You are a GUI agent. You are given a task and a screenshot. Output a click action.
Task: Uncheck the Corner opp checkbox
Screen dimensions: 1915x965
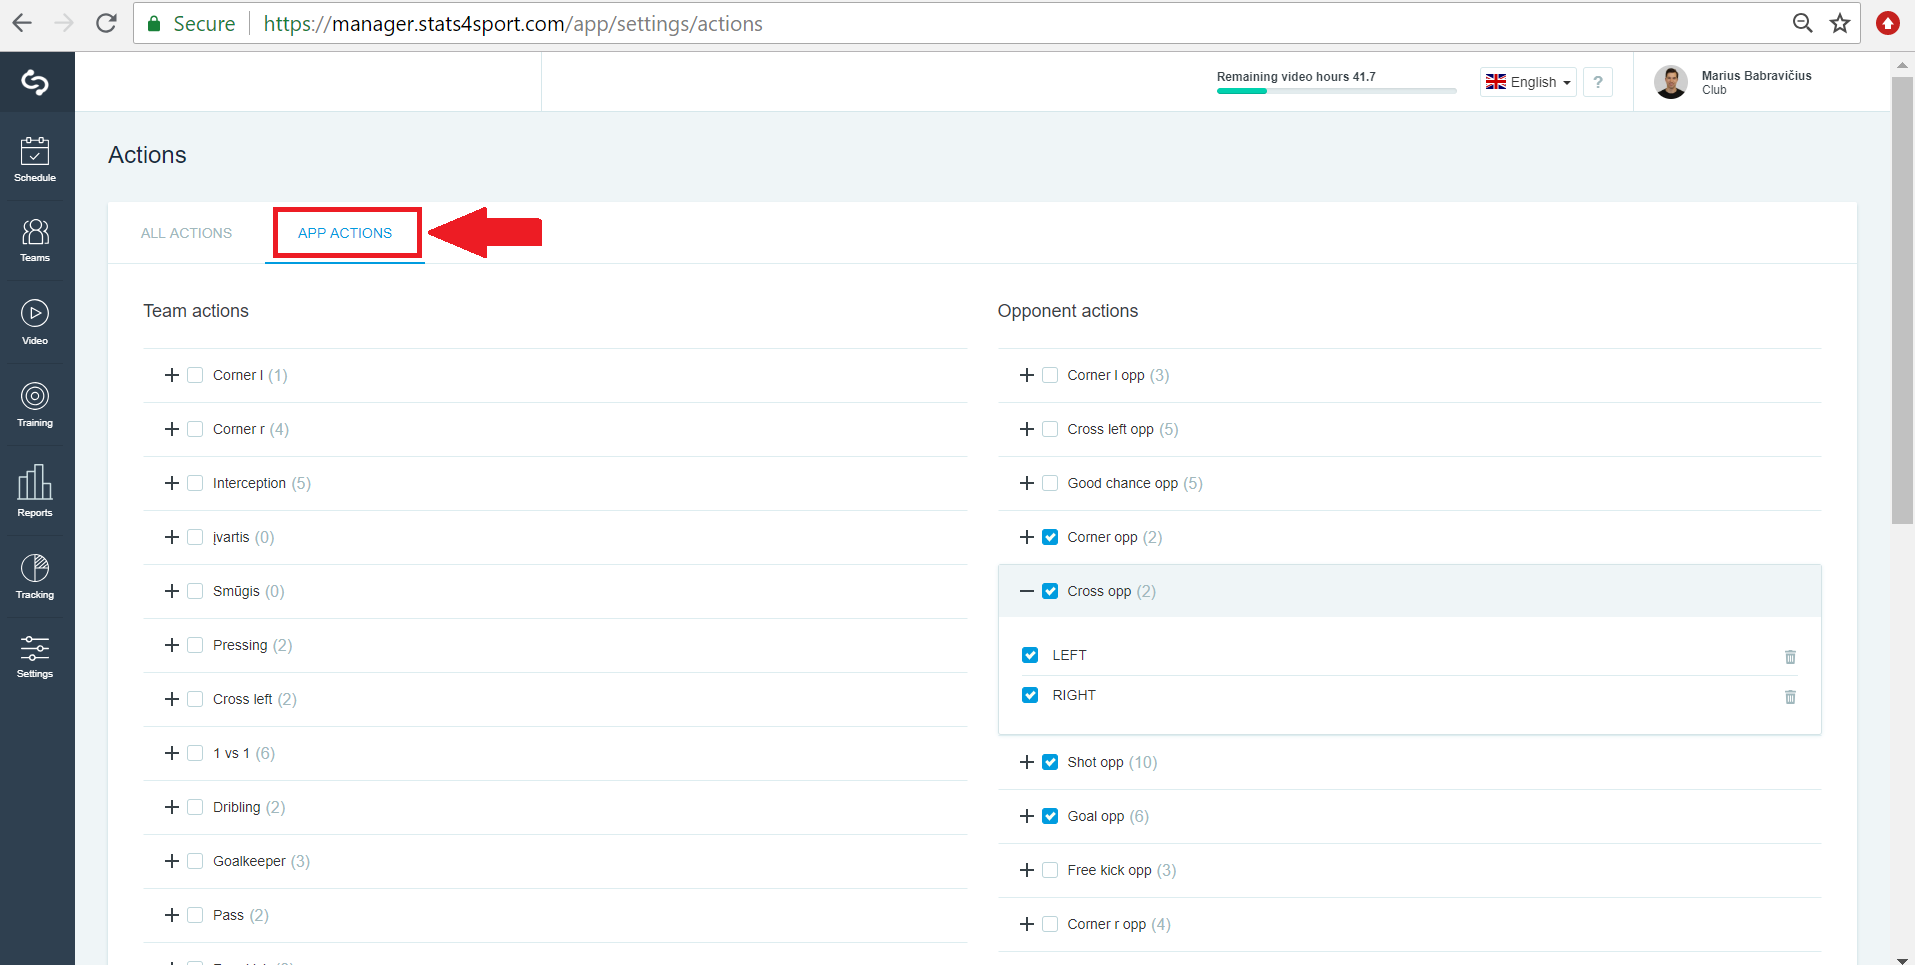[1050, 537]
